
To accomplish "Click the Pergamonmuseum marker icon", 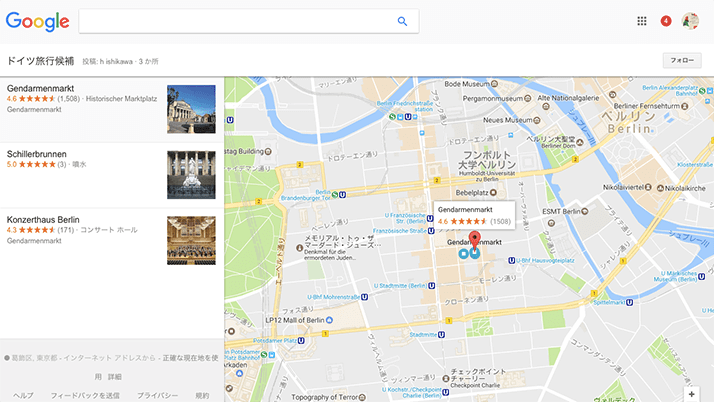I will tap(527, 98).
